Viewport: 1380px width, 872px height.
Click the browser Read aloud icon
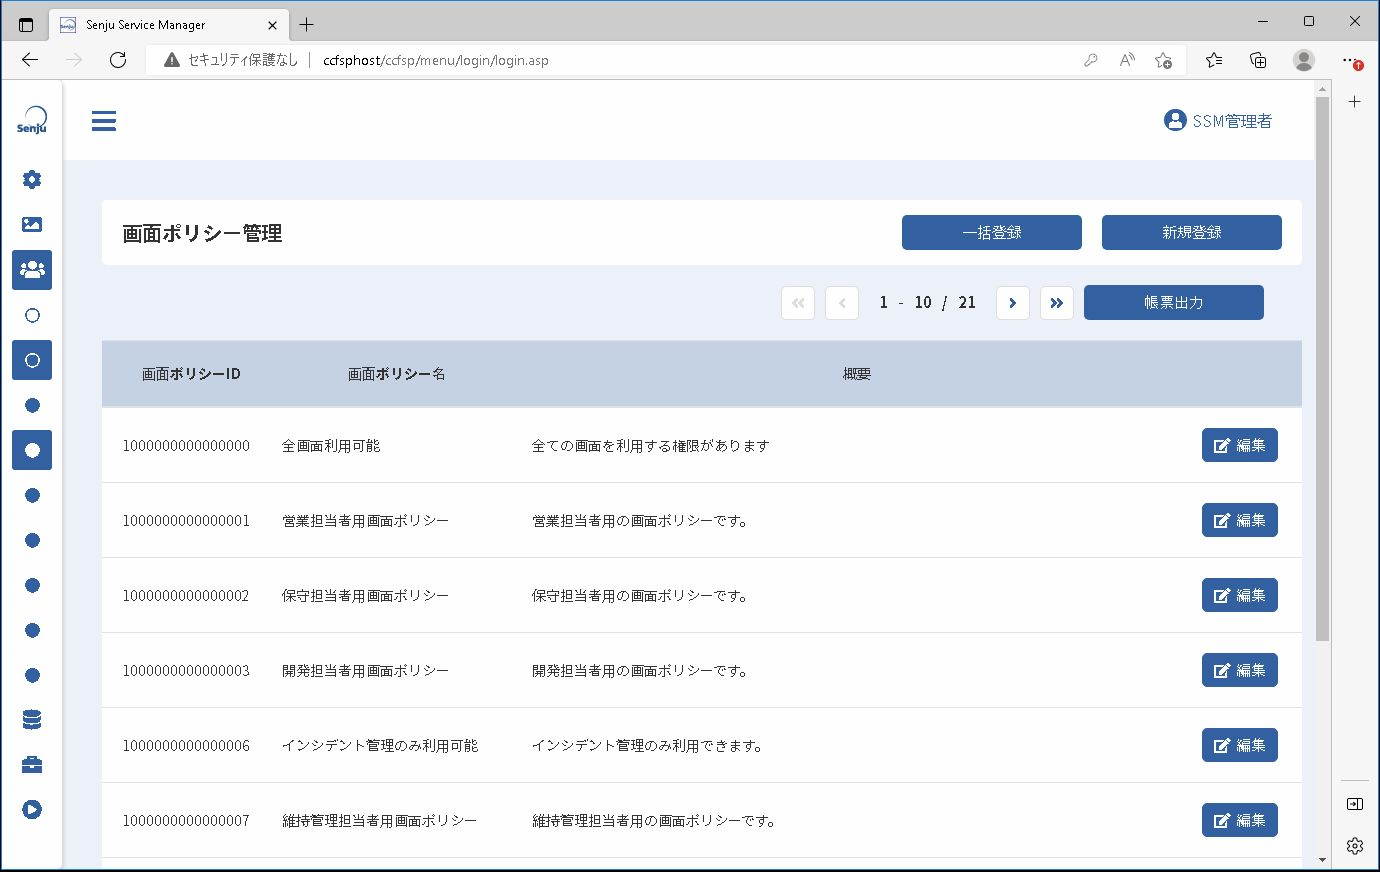click(x=1127, y=60)
